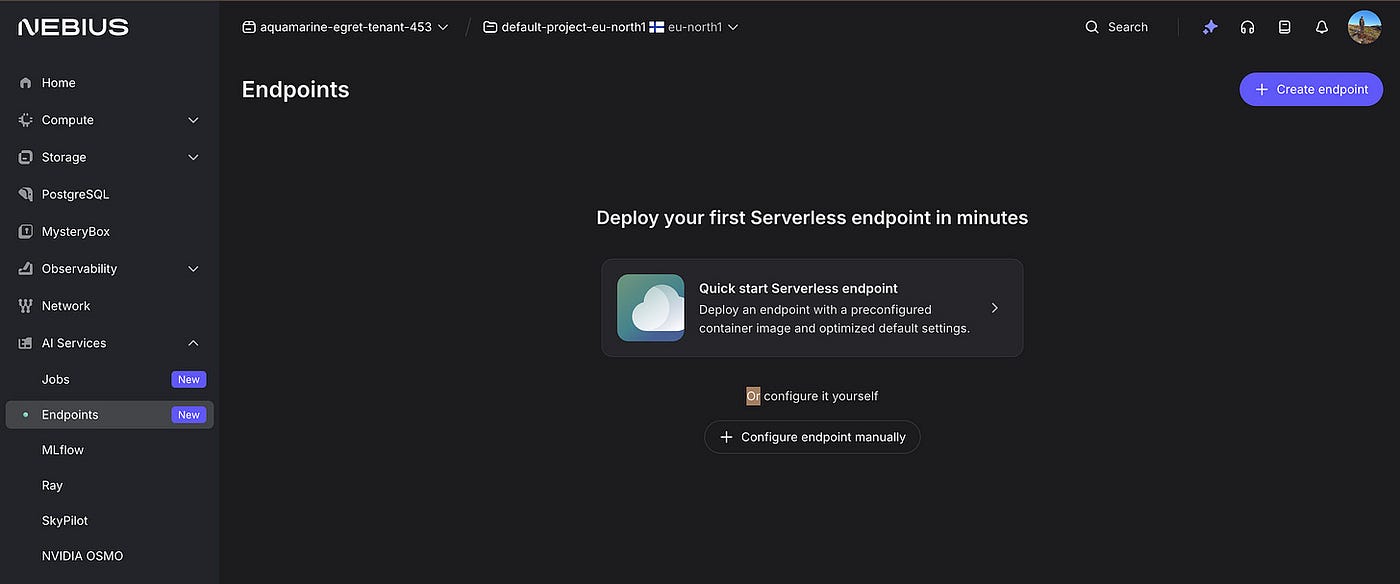Click the New badge next to Endpoints
The width and height of the screenshot is (1400, 584).
tap(189, 415)
